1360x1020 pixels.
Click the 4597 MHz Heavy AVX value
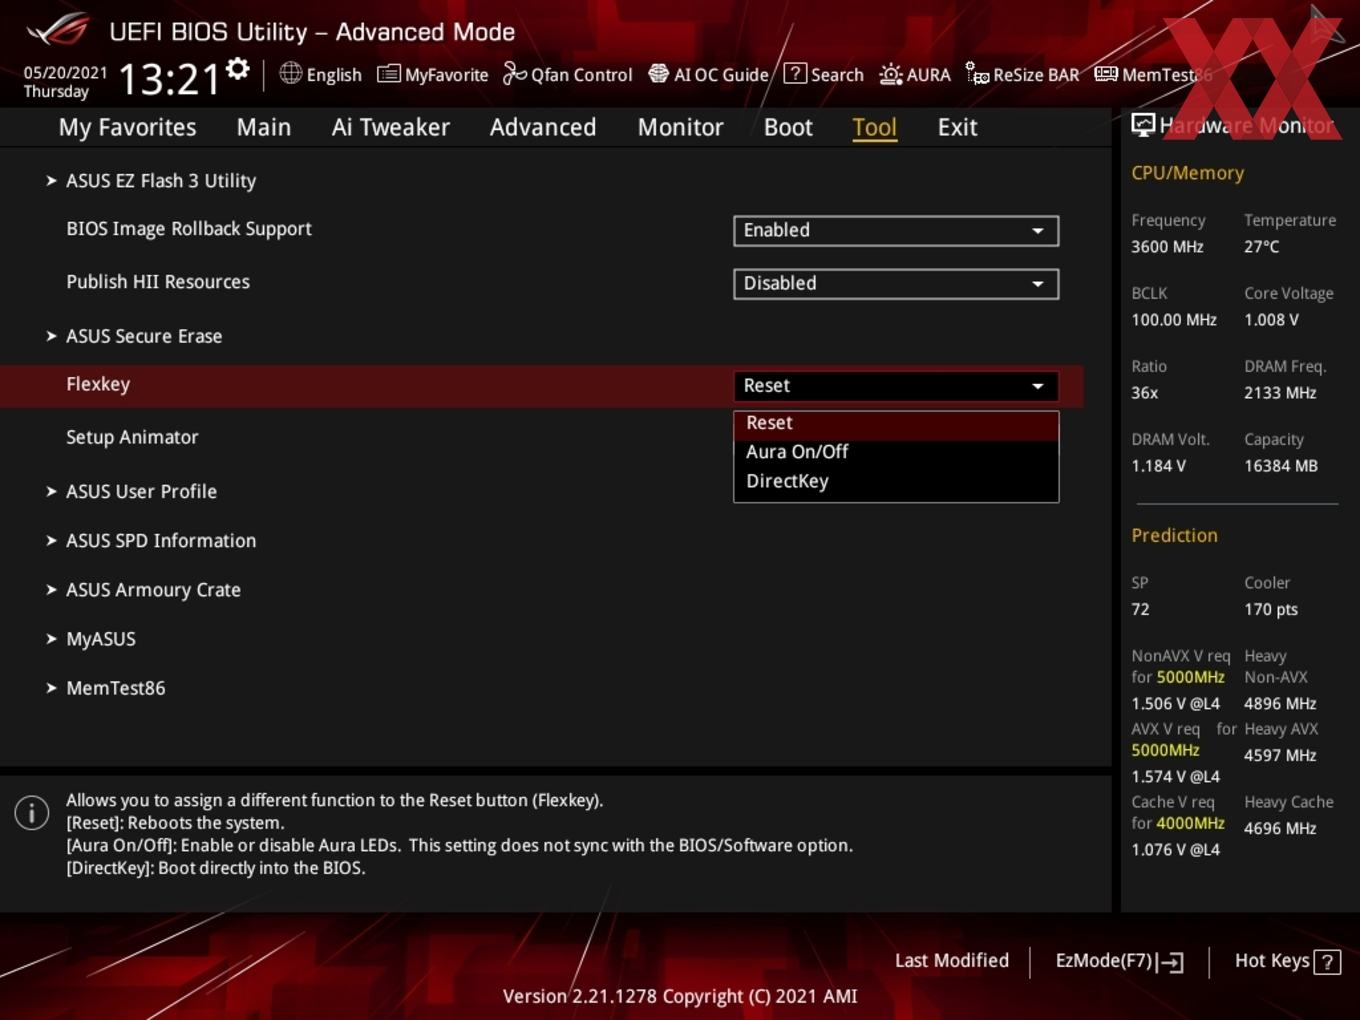(1280, 756)
